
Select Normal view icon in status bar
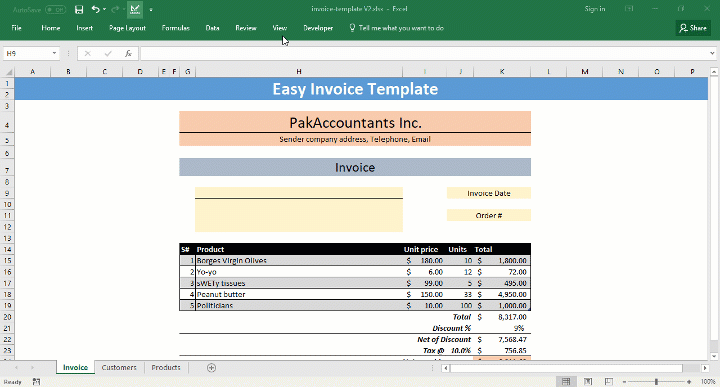(x=566, y=381)
